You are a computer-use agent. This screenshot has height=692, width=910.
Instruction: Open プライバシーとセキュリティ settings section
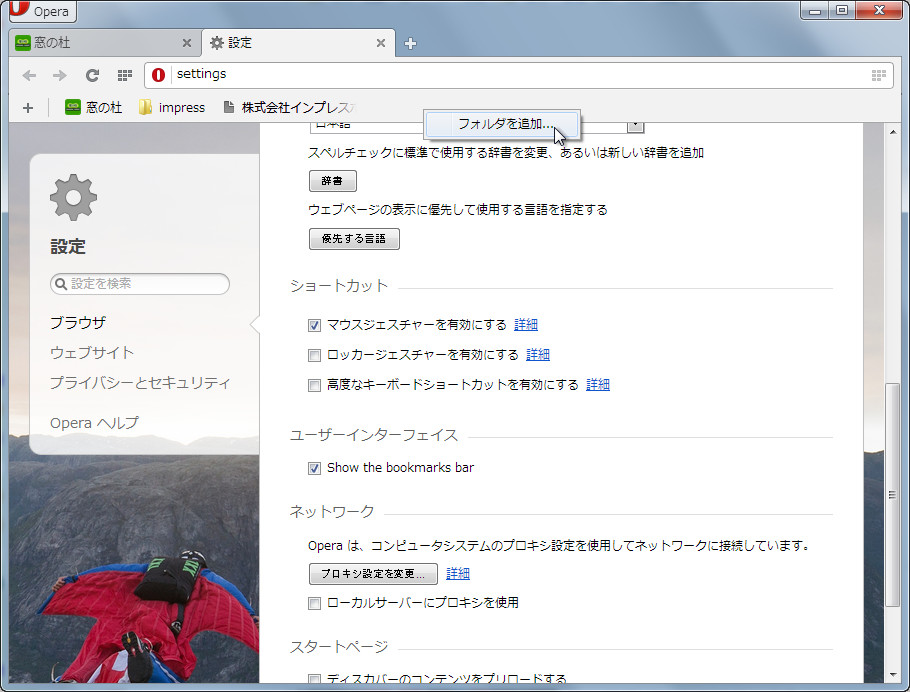(140, 383)
